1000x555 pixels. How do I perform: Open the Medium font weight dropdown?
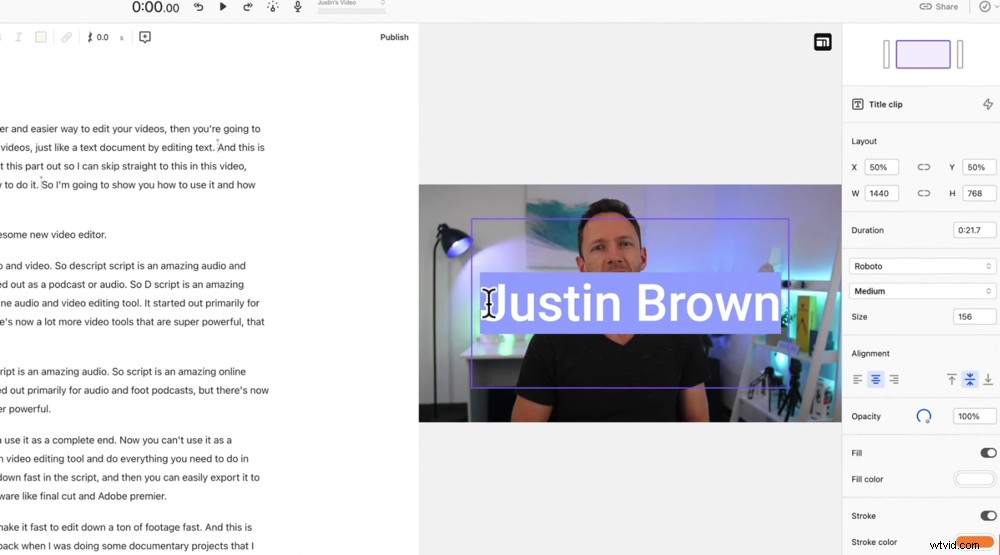click(x=922, y=291)
